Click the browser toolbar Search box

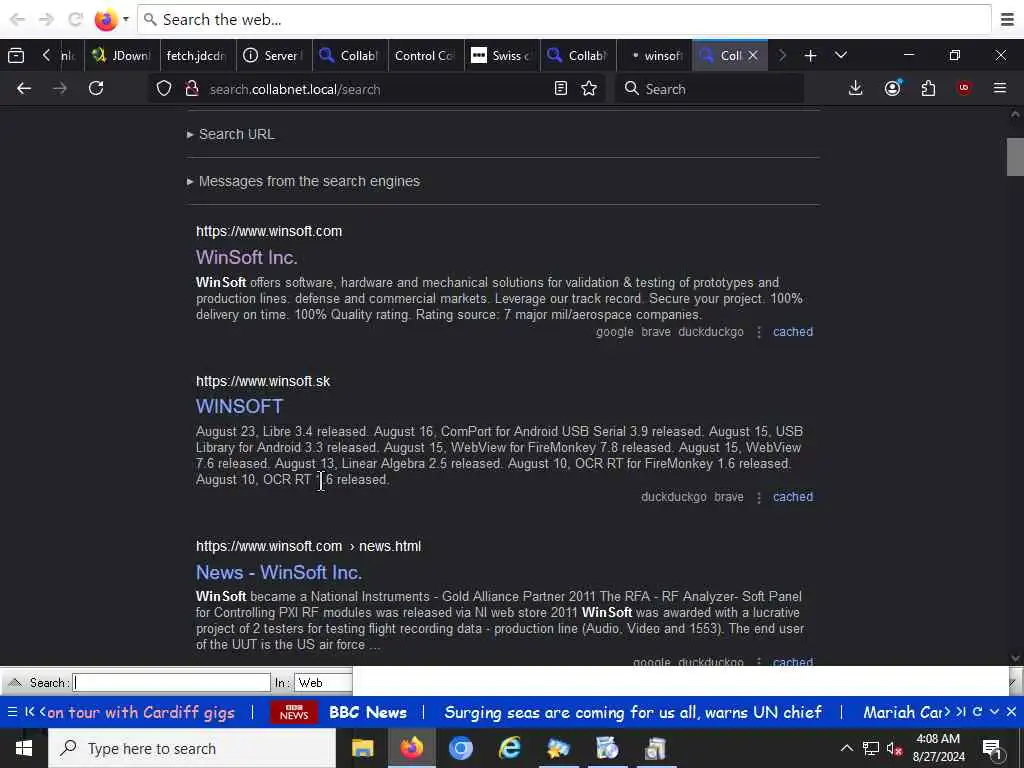click(709, 89)
